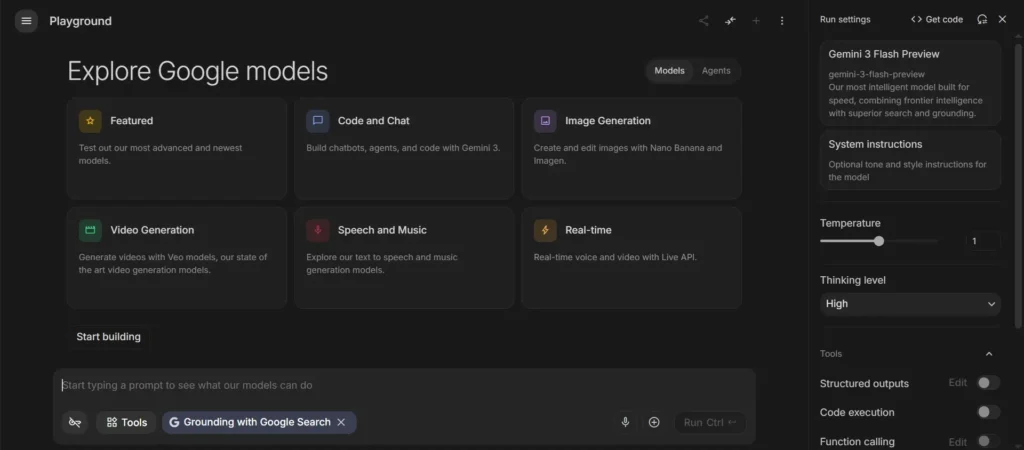Open the System instructions box

(910, 160)
